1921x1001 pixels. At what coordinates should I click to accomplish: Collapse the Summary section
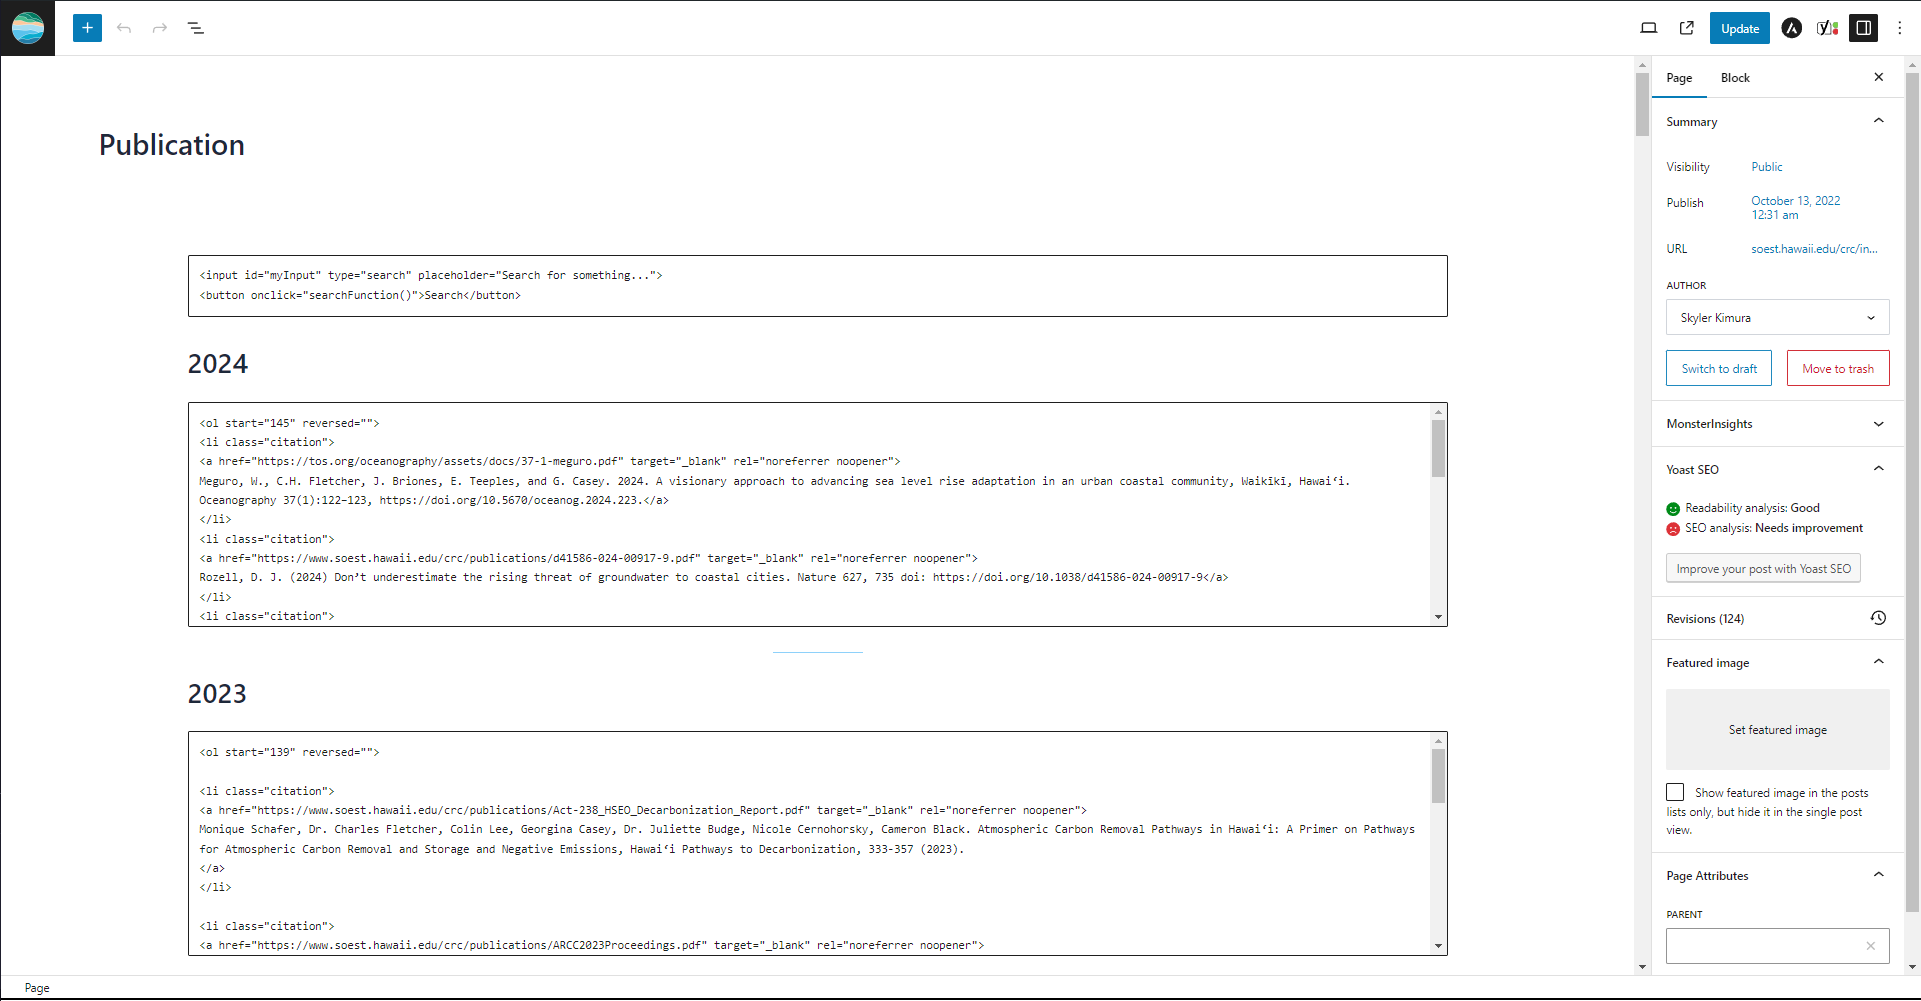pyautogui.click(x=1777, y=121)
